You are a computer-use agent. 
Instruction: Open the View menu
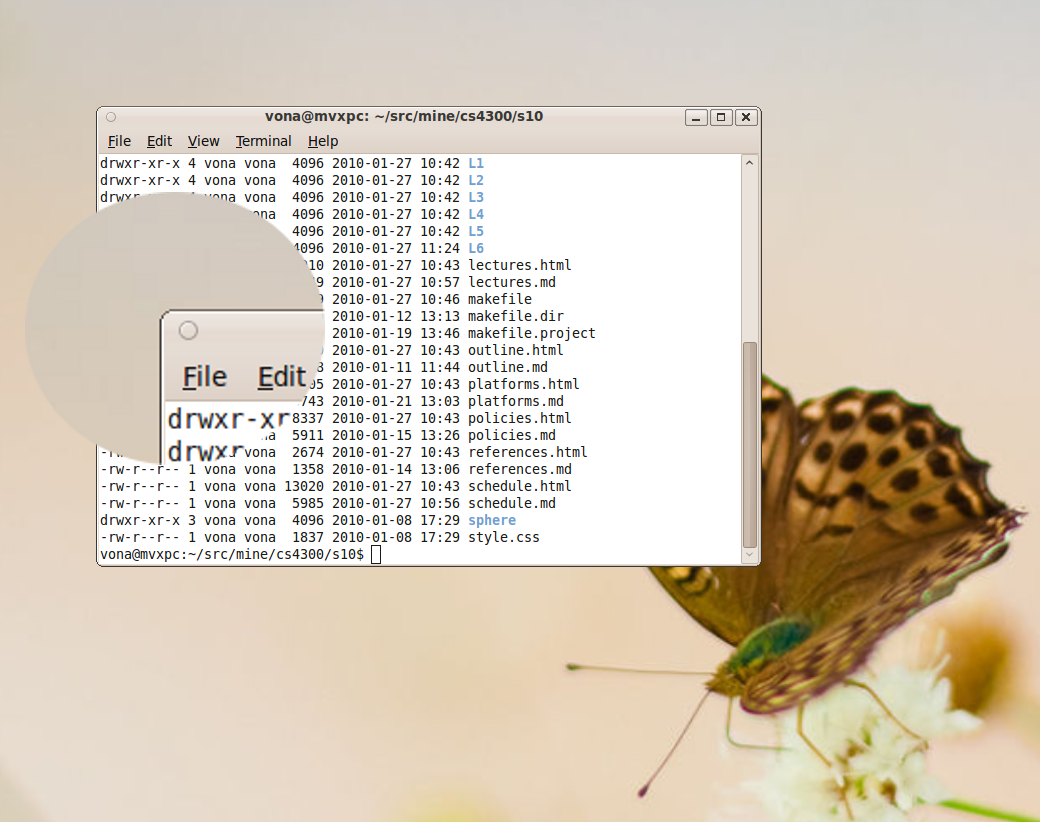point(203,141)
